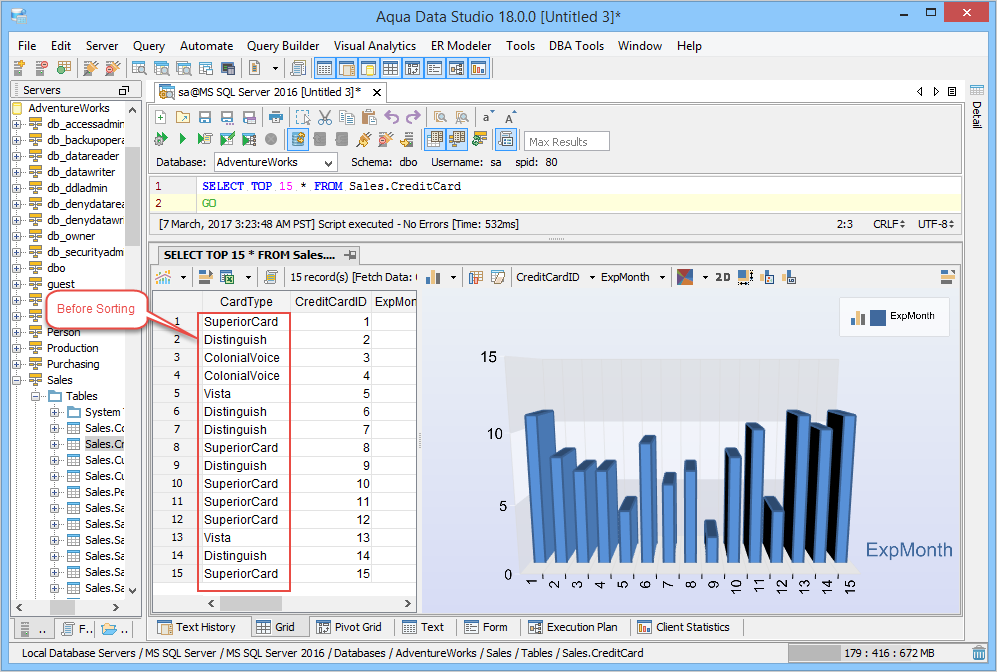Click the Execute green play icon
The width and height of the screenshot is (997, 672).
tap(182, 139)
